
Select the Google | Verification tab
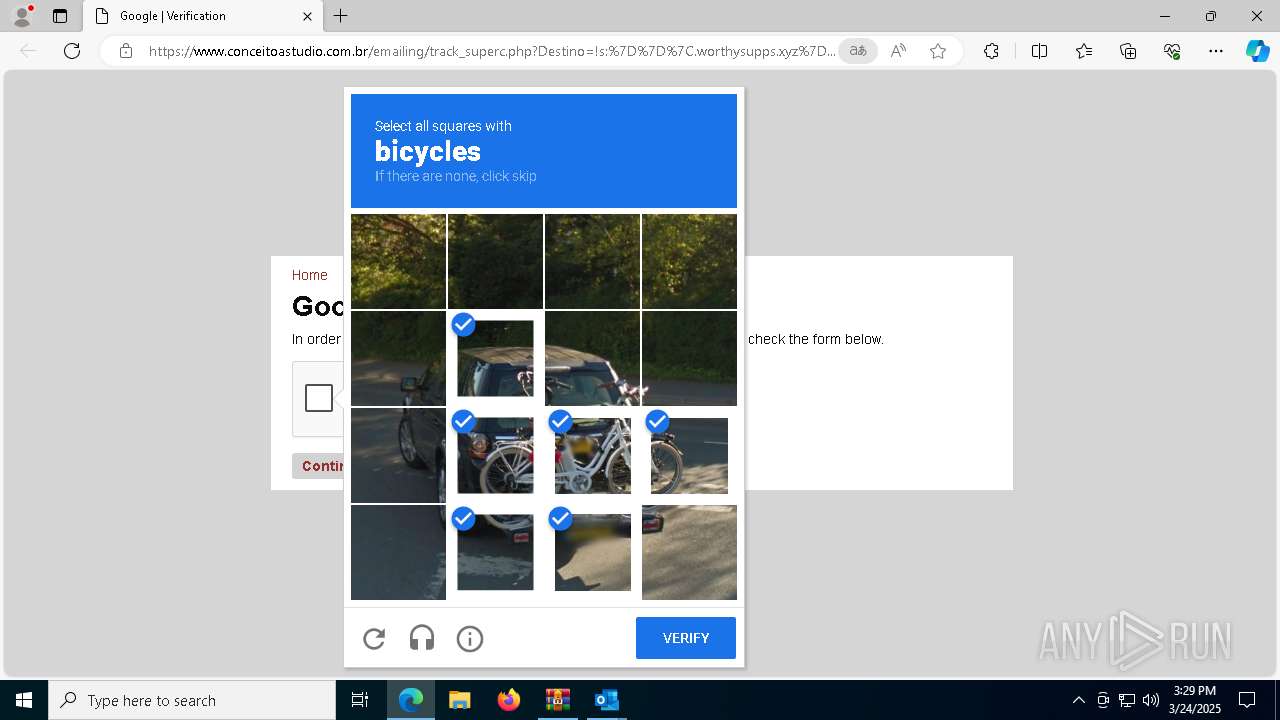pyautogui.click(x=201, y=16)
